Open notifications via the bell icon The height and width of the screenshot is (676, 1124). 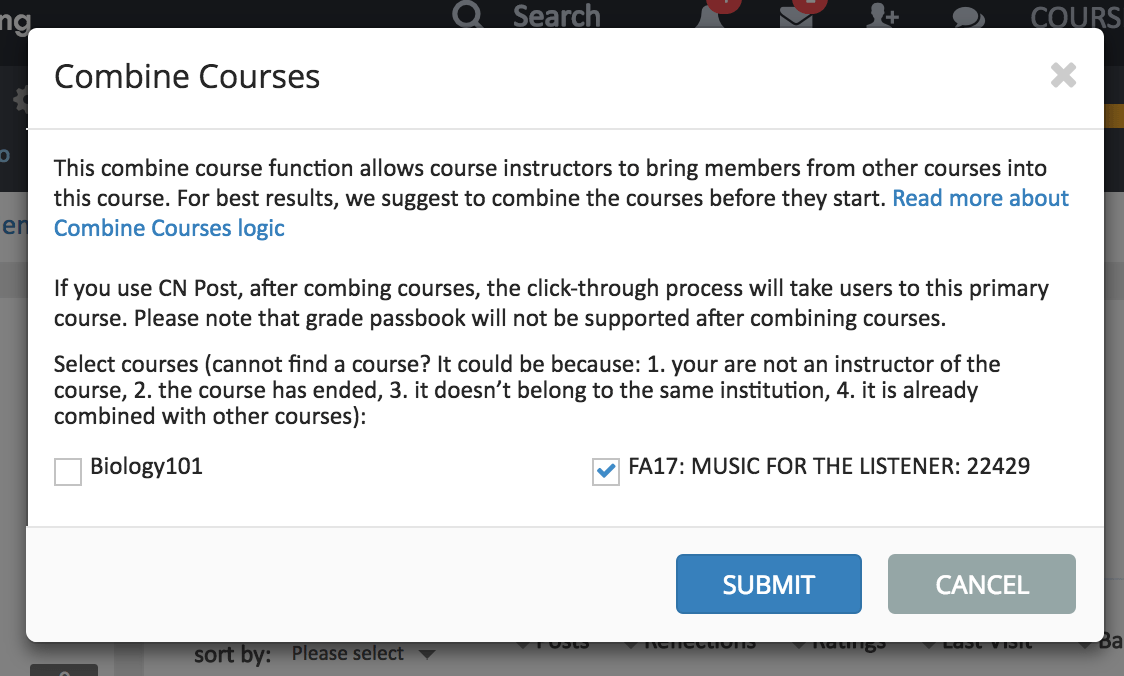pos(709,16)
